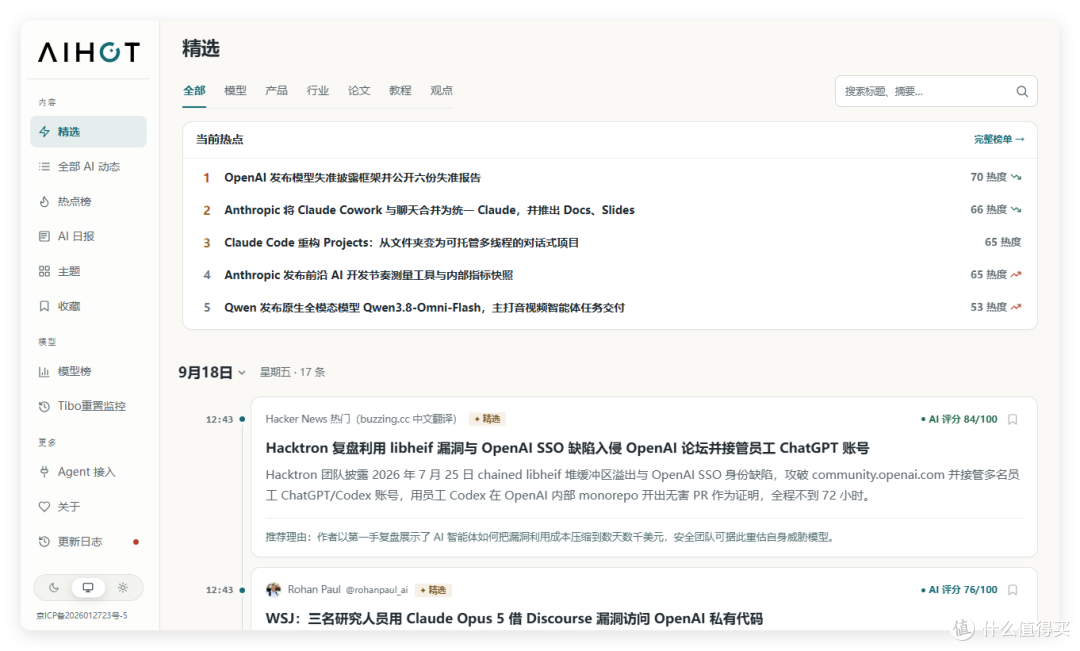Image resolution: width=1080 pixels, height=651 pixels.
Task: Click red notification dot beside 更新日志
Action: click(x=136, y=542)
